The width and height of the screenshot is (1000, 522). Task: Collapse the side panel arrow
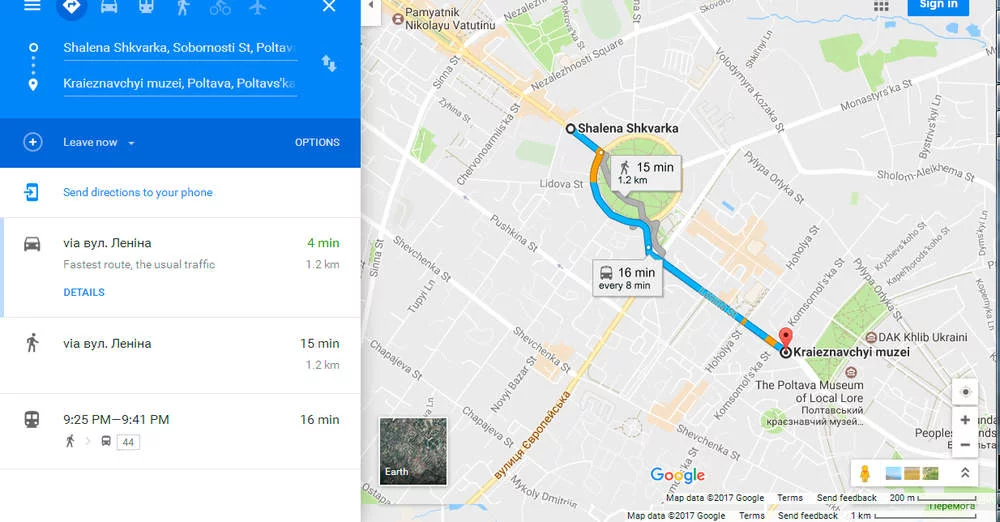tap(371, 8)
